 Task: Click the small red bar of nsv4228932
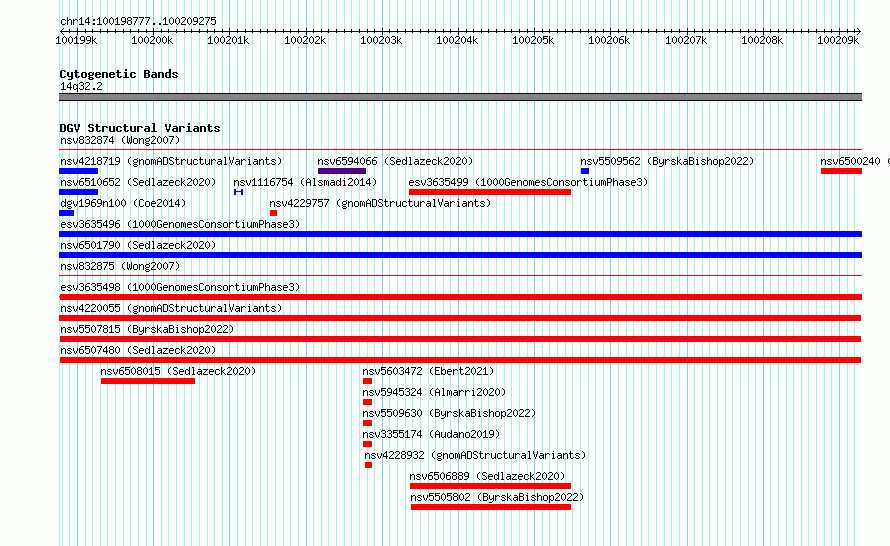coord(368,465)
